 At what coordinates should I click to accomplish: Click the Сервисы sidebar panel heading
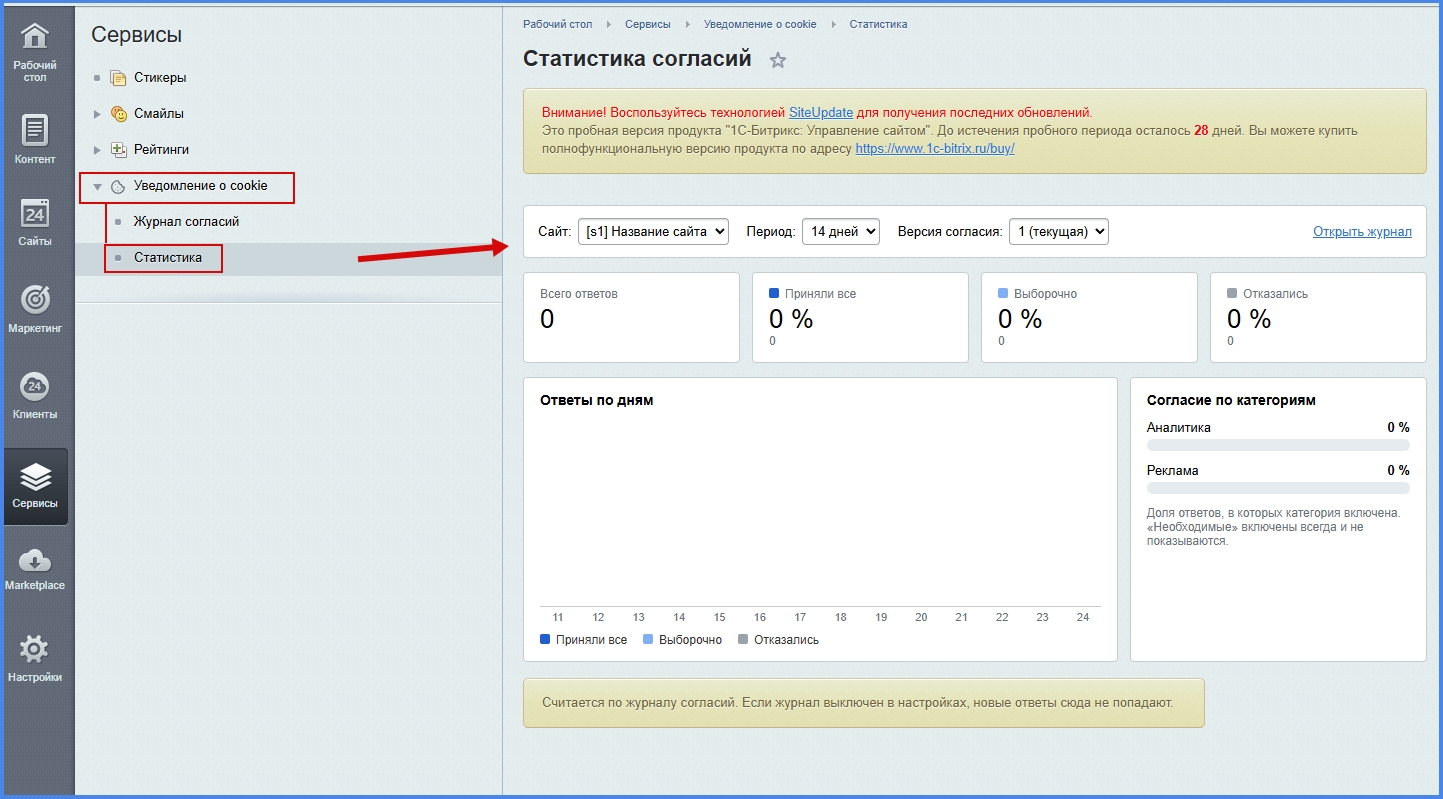click(x=136, y=35)
